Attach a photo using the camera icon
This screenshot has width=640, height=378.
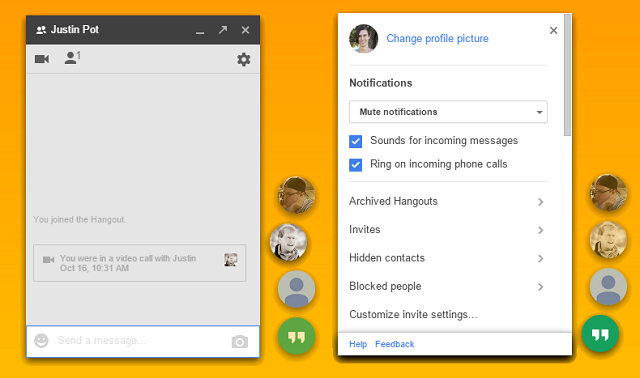pyautogui.click(x=240, y=341)
